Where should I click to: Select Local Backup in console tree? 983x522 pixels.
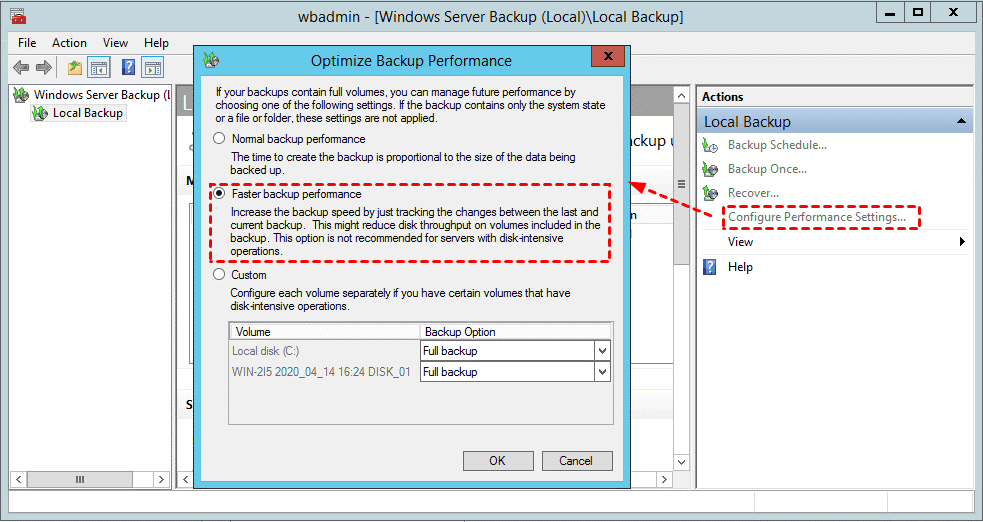88,113
